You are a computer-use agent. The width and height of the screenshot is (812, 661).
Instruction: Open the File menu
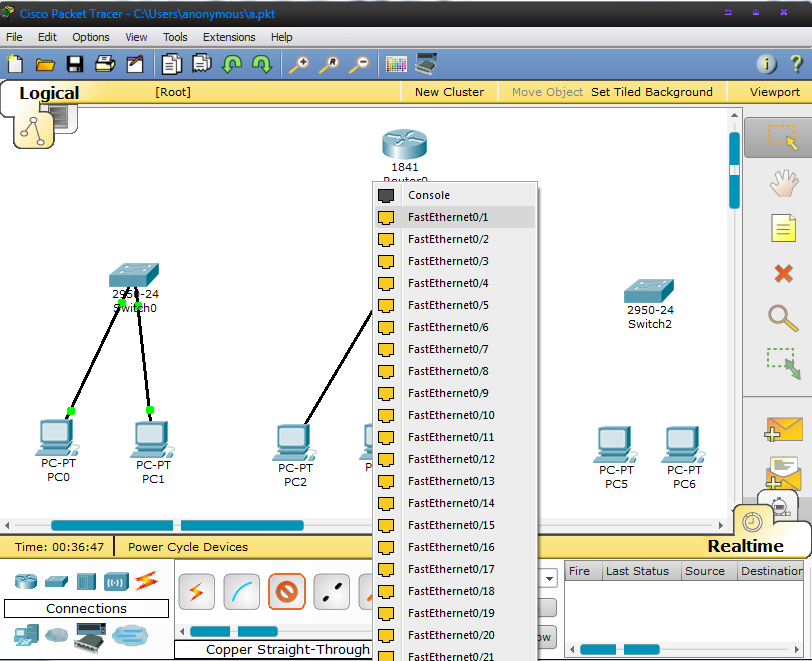click(x=14, y=37)
